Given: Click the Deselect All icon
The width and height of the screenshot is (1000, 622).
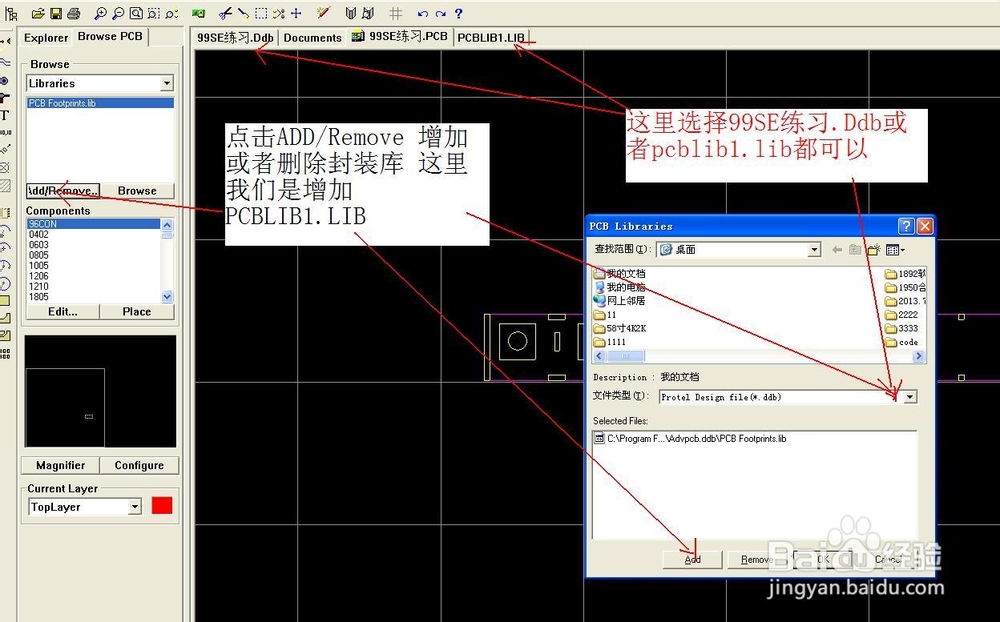Looking at the screenshot, I should (279, 13).
